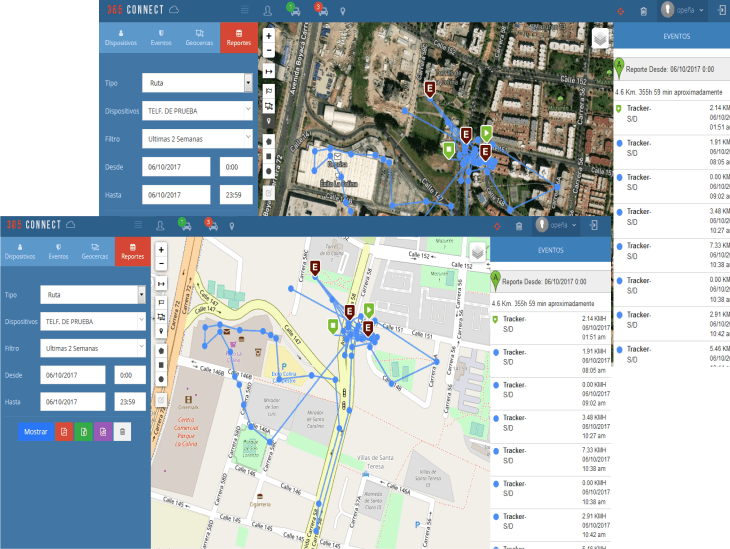Switch to Geocercas tab in street-map window
This screenshot has height=549, width=730.
95,253
